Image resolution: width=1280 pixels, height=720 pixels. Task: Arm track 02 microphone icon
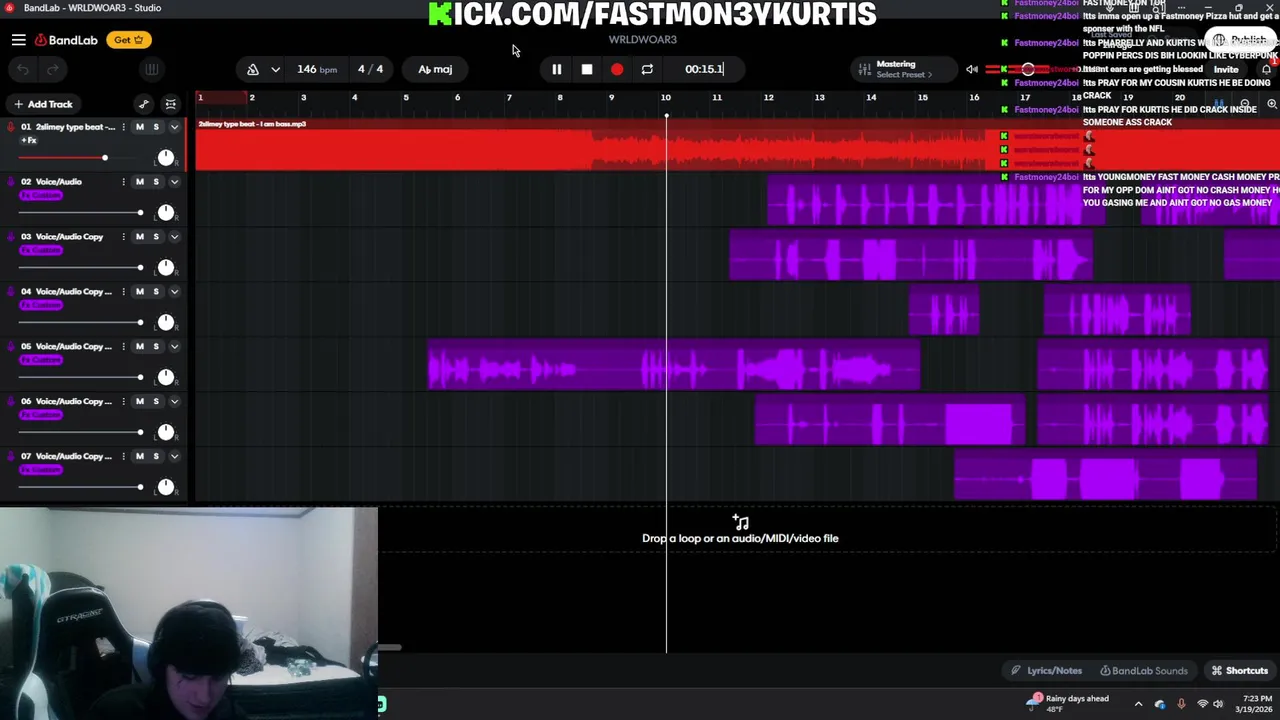click(11, 182)
